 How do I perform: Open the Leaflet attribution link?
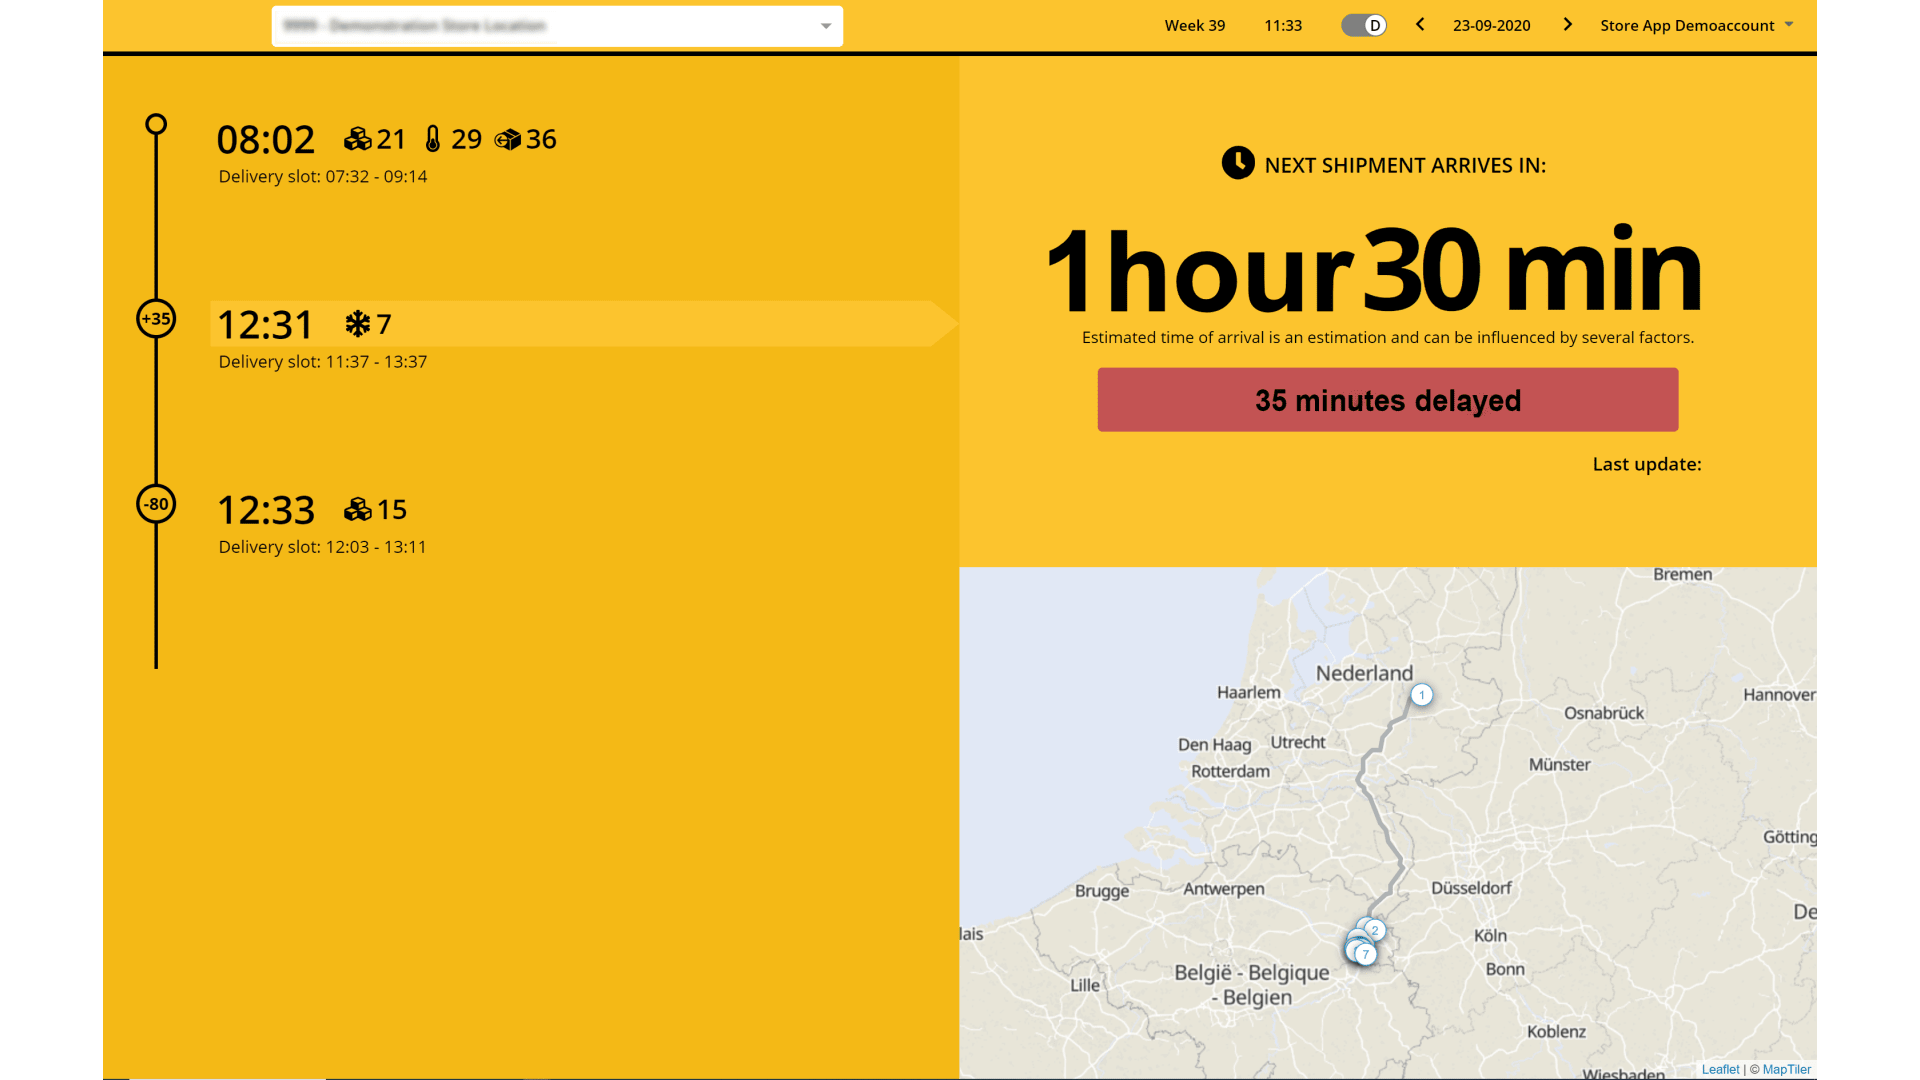pos(1720,1069)
